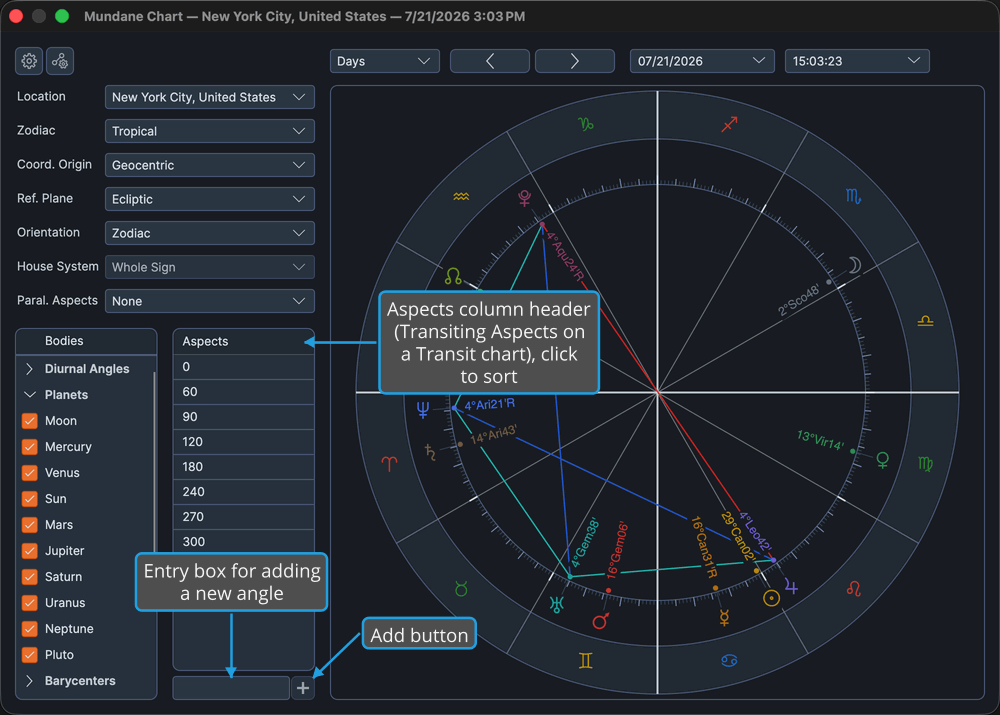Image resolution: width=1000 pixels, height=715 pixels.
Task: Select the 0 aspect row
Action: (244, 367)
